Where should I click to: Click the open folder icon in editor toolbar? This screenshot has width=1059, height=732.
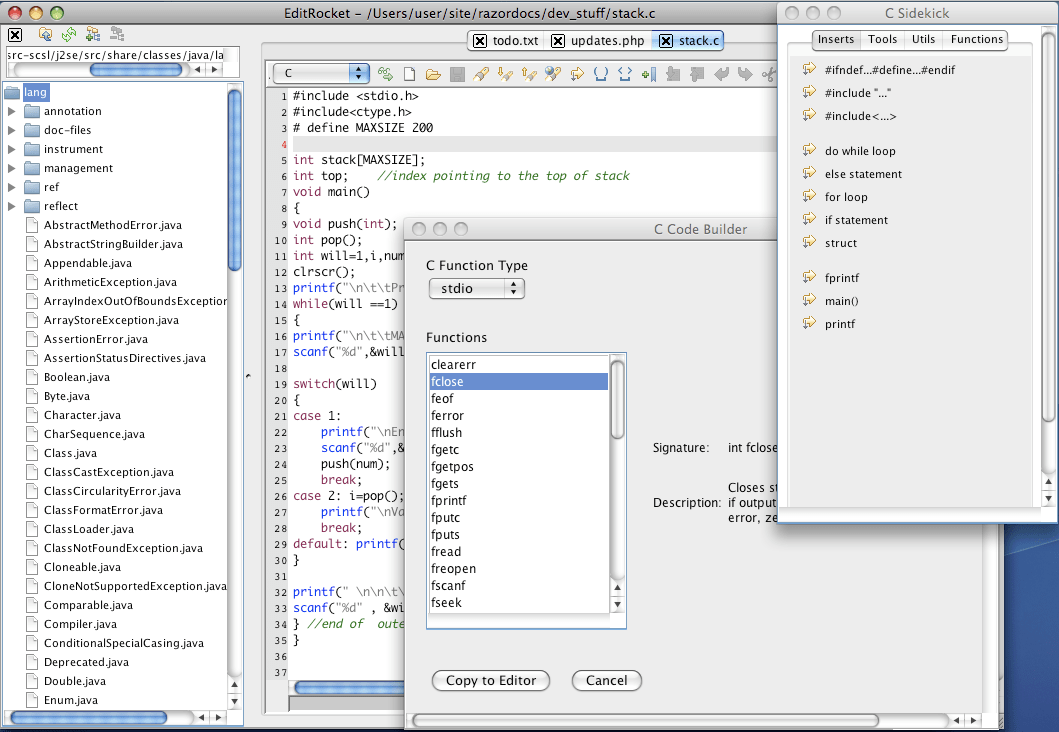pos(433,74)
